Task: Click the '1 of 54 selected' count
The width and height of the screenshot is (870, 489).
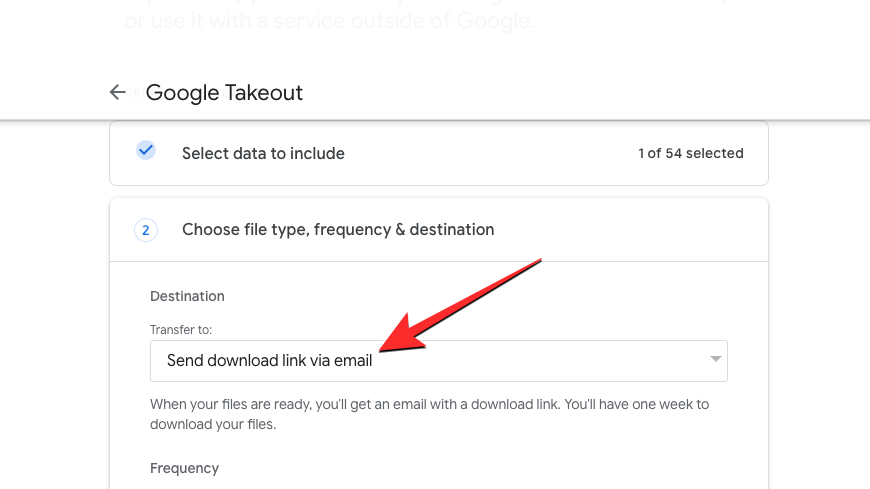Action: 691,153
